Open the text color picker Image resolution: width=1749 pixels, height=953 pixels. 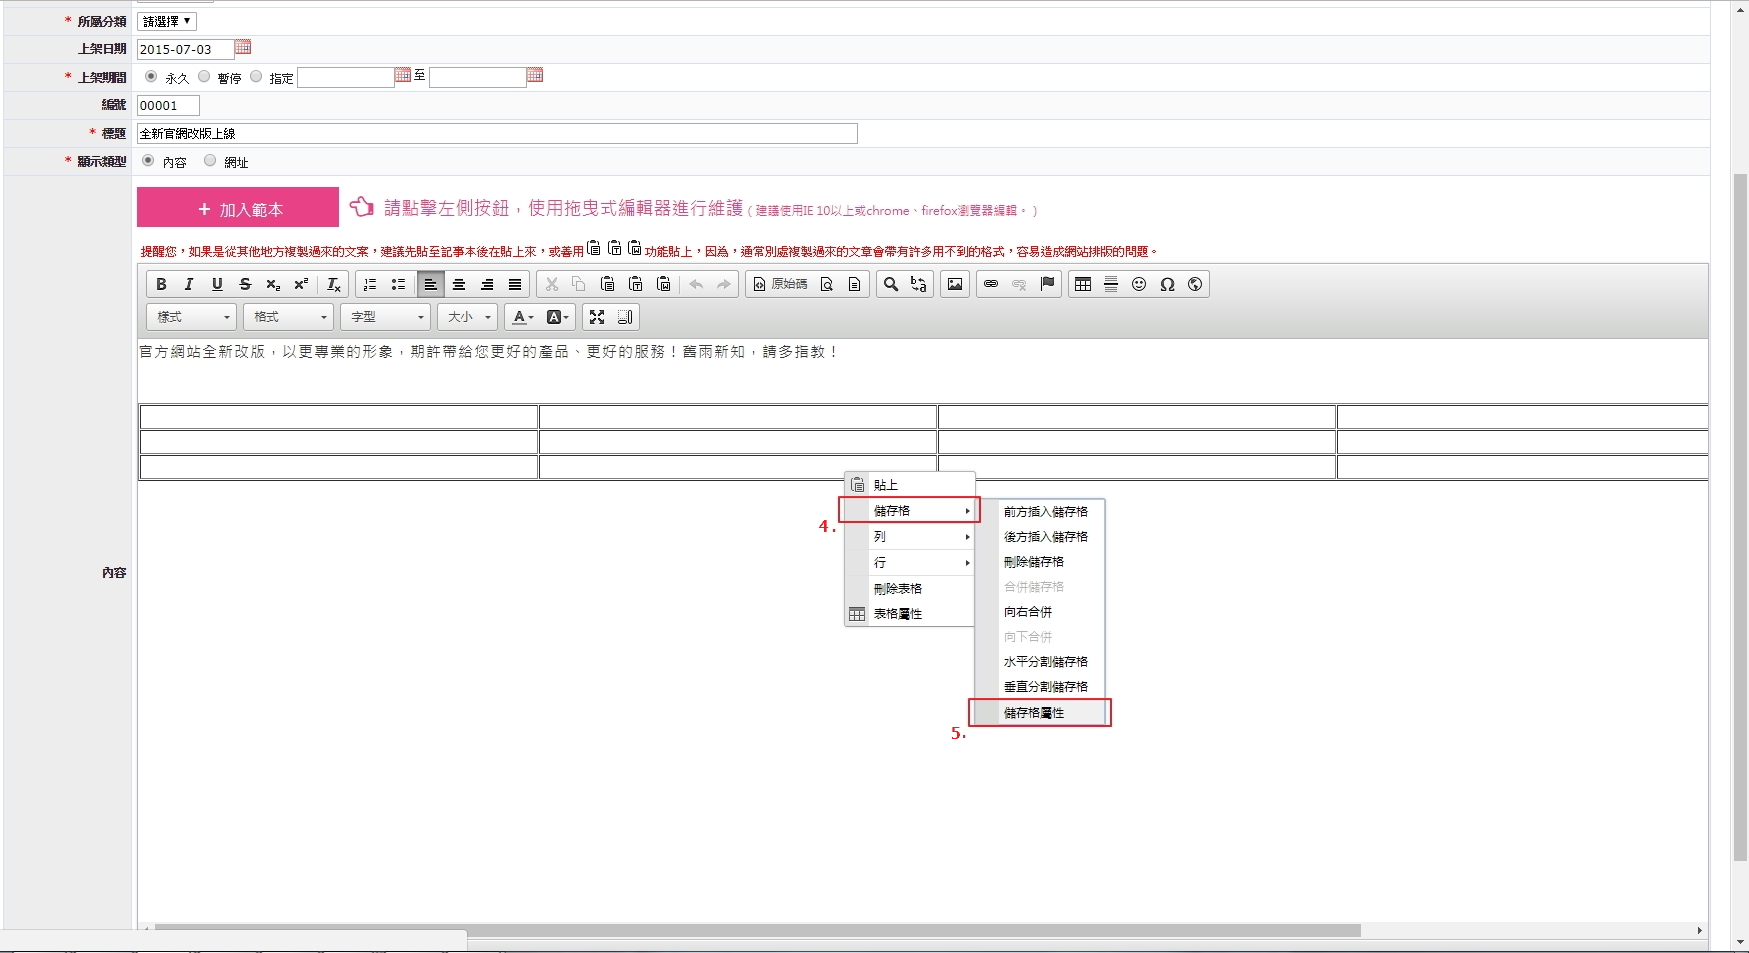pos(523,317)
